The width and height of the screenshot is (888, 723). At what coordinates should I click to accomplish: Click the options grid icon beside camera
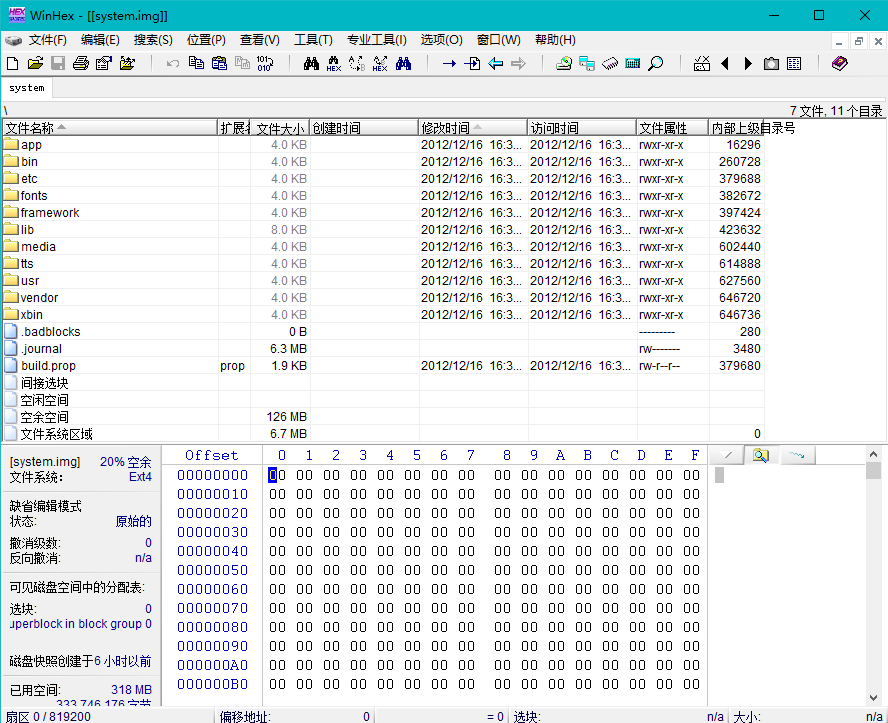point(794,63)
